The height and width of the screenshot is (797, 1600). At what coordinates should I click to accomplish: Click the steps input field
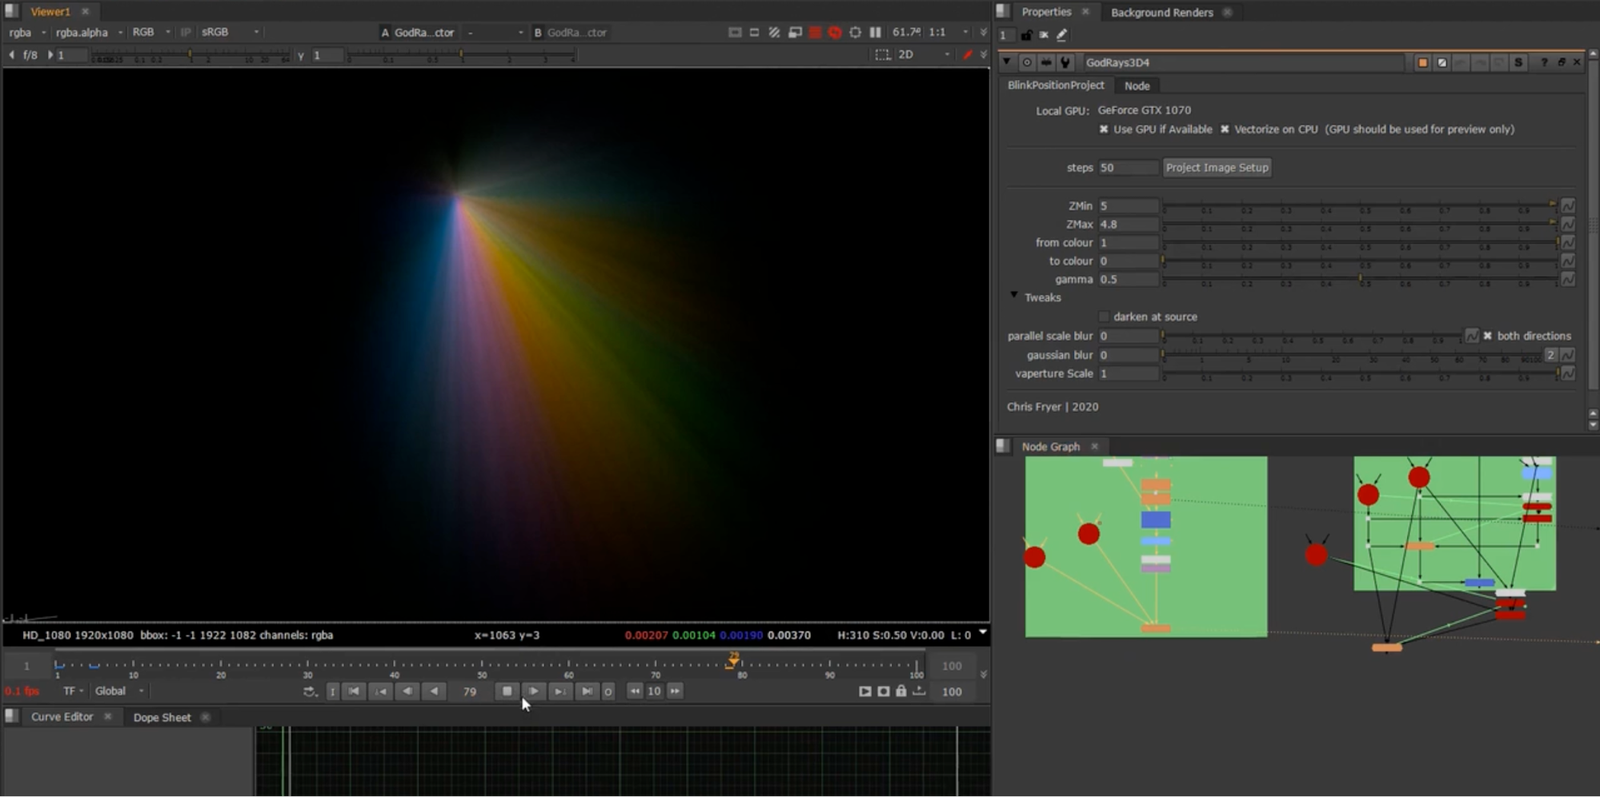click(1128, 168)
